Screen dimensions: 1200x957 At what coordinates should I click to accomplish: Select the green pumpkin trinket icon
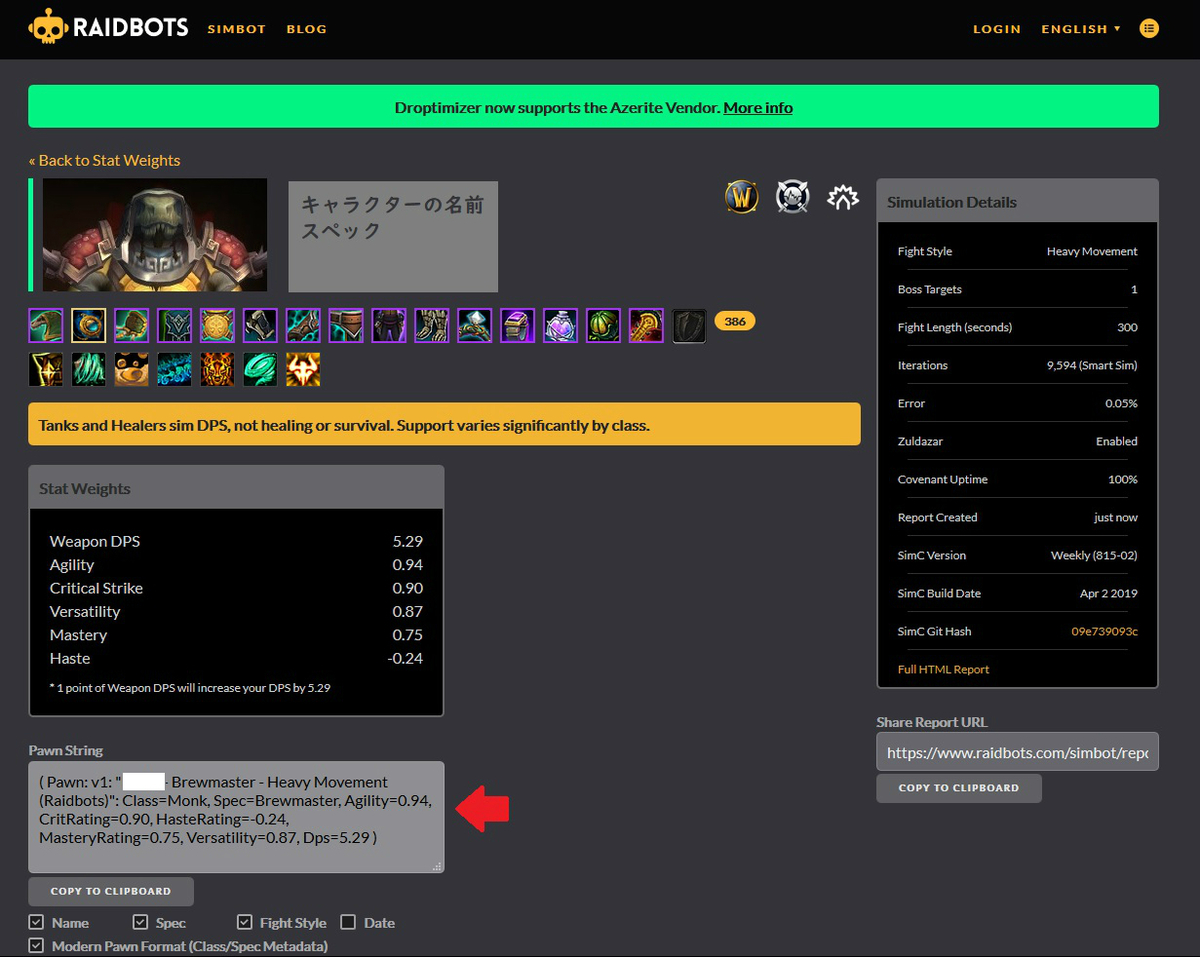(x=604, y=325)
